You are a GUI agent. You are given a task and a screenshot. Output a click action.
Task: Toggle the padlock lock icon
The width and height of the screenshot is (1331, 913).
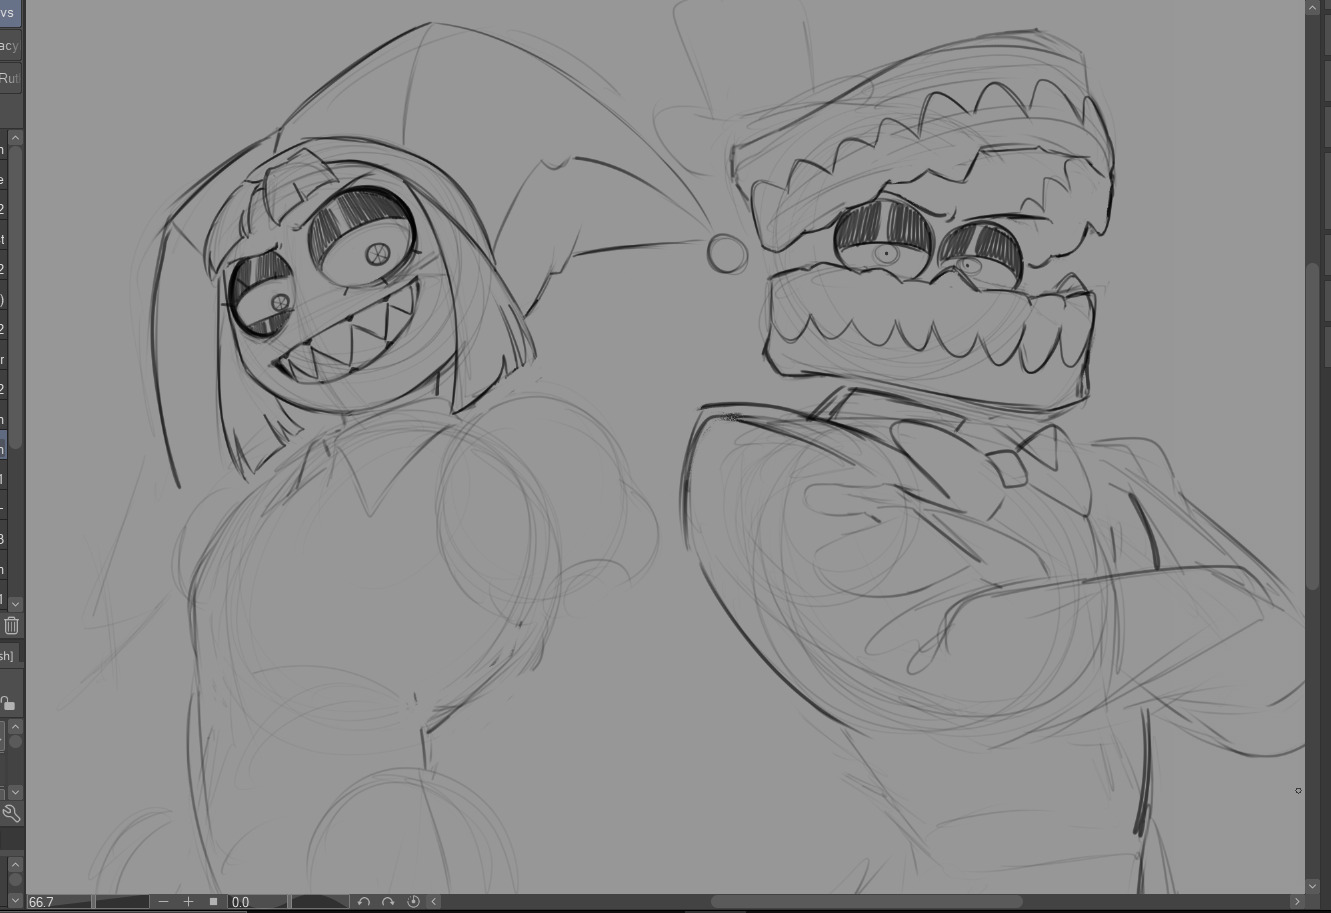point(7,702)
